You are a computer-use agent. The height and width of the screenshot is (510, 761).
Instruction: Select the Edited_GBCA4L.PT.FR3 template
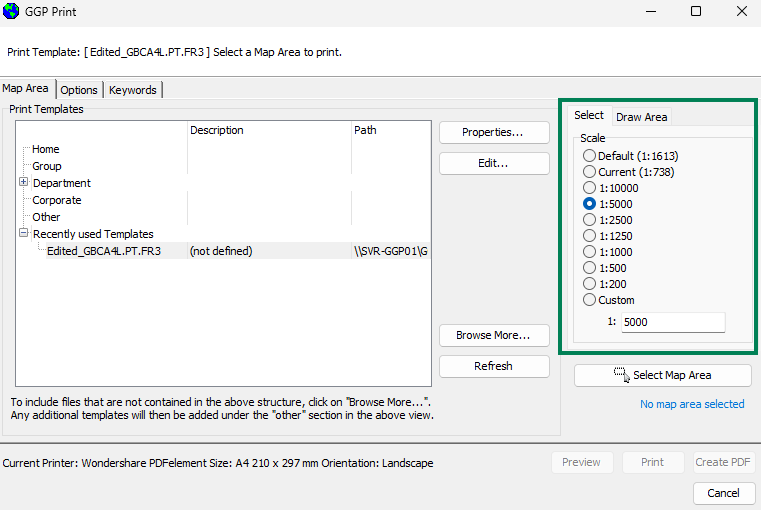(x=104, y=251)
